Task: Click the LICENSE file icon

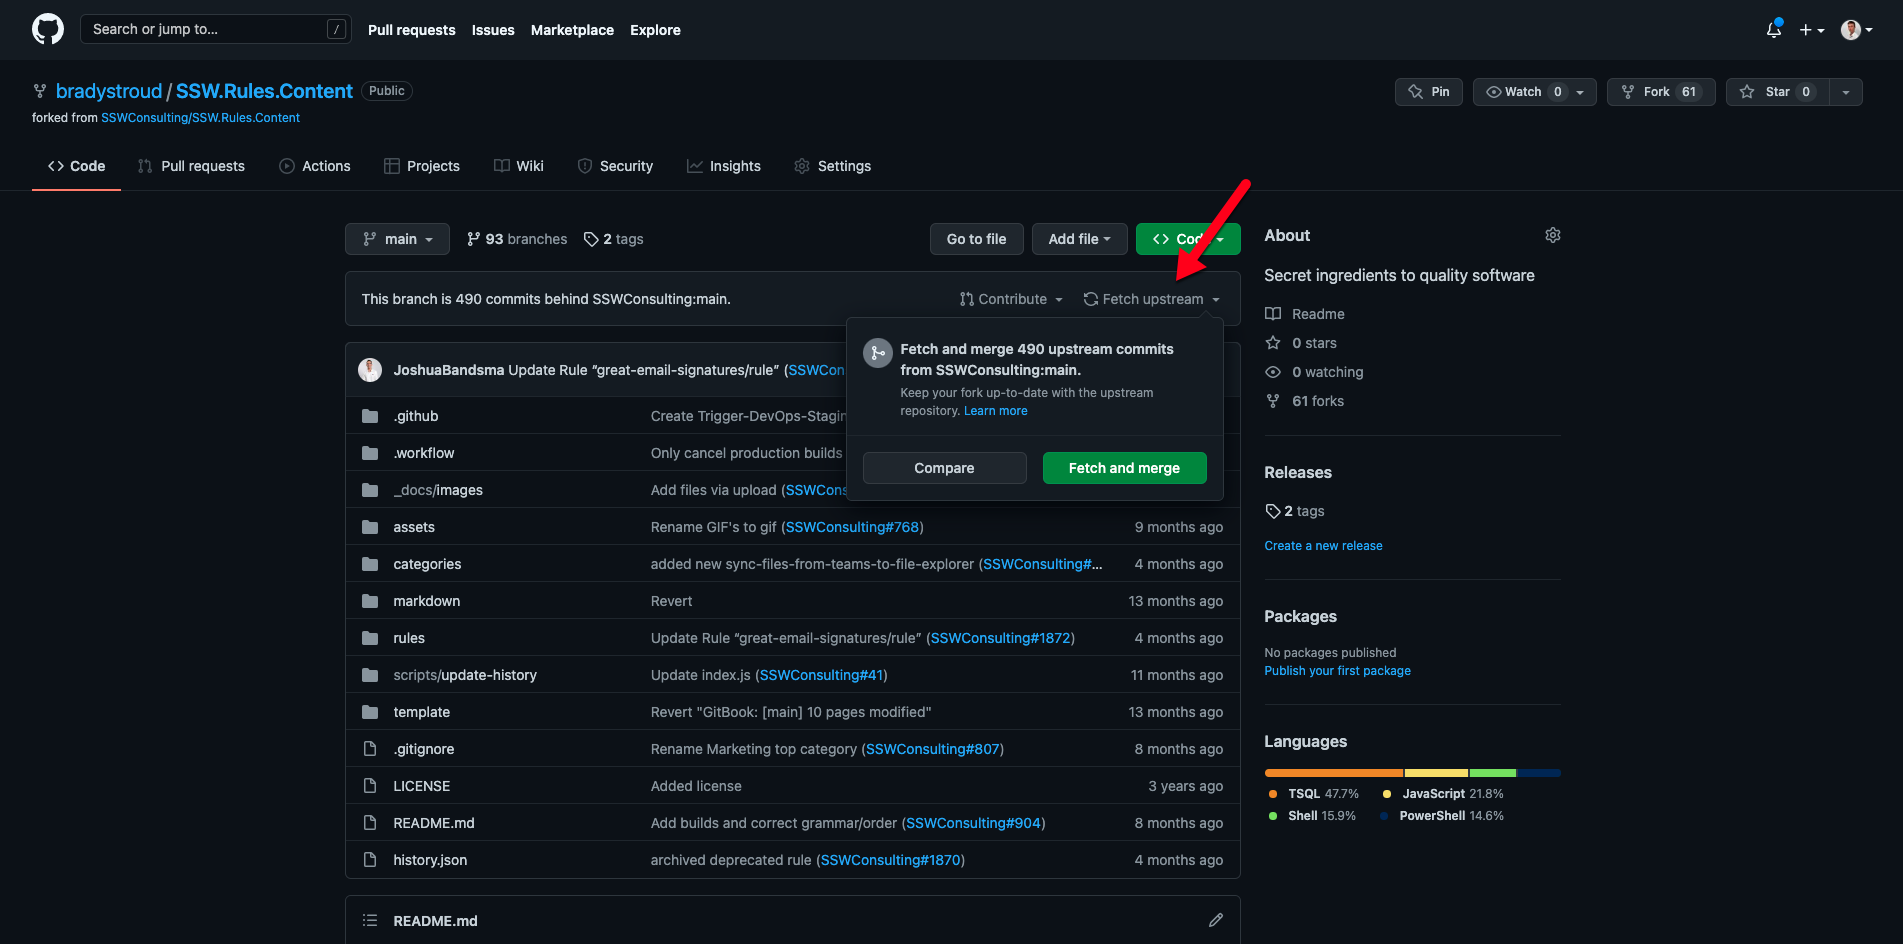Action: [370, 786]
